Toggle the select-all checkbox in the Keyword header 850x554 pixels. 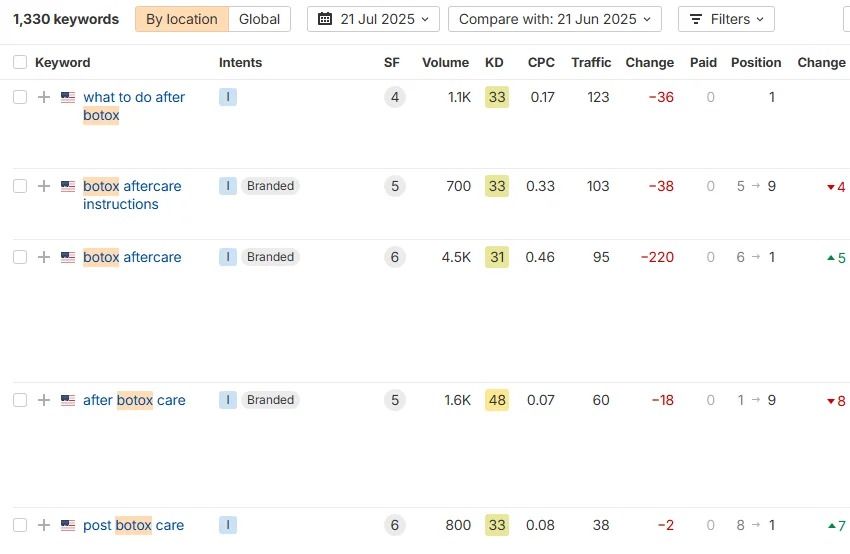[20, 62]
